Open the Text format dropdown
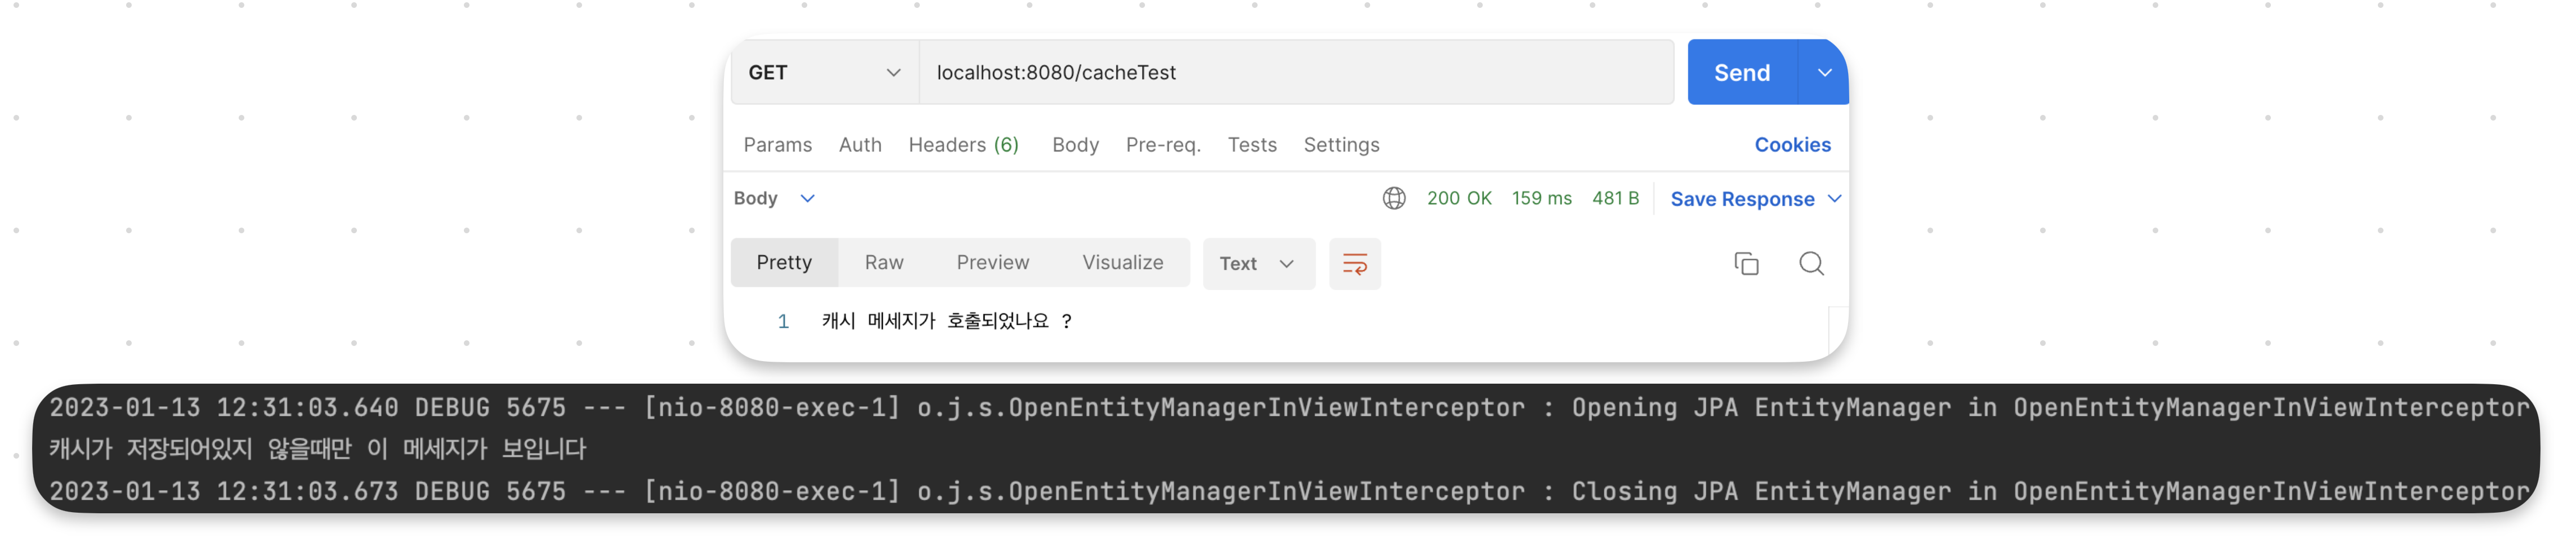This screenshot has width=2576, height=551. point(1258,264)
